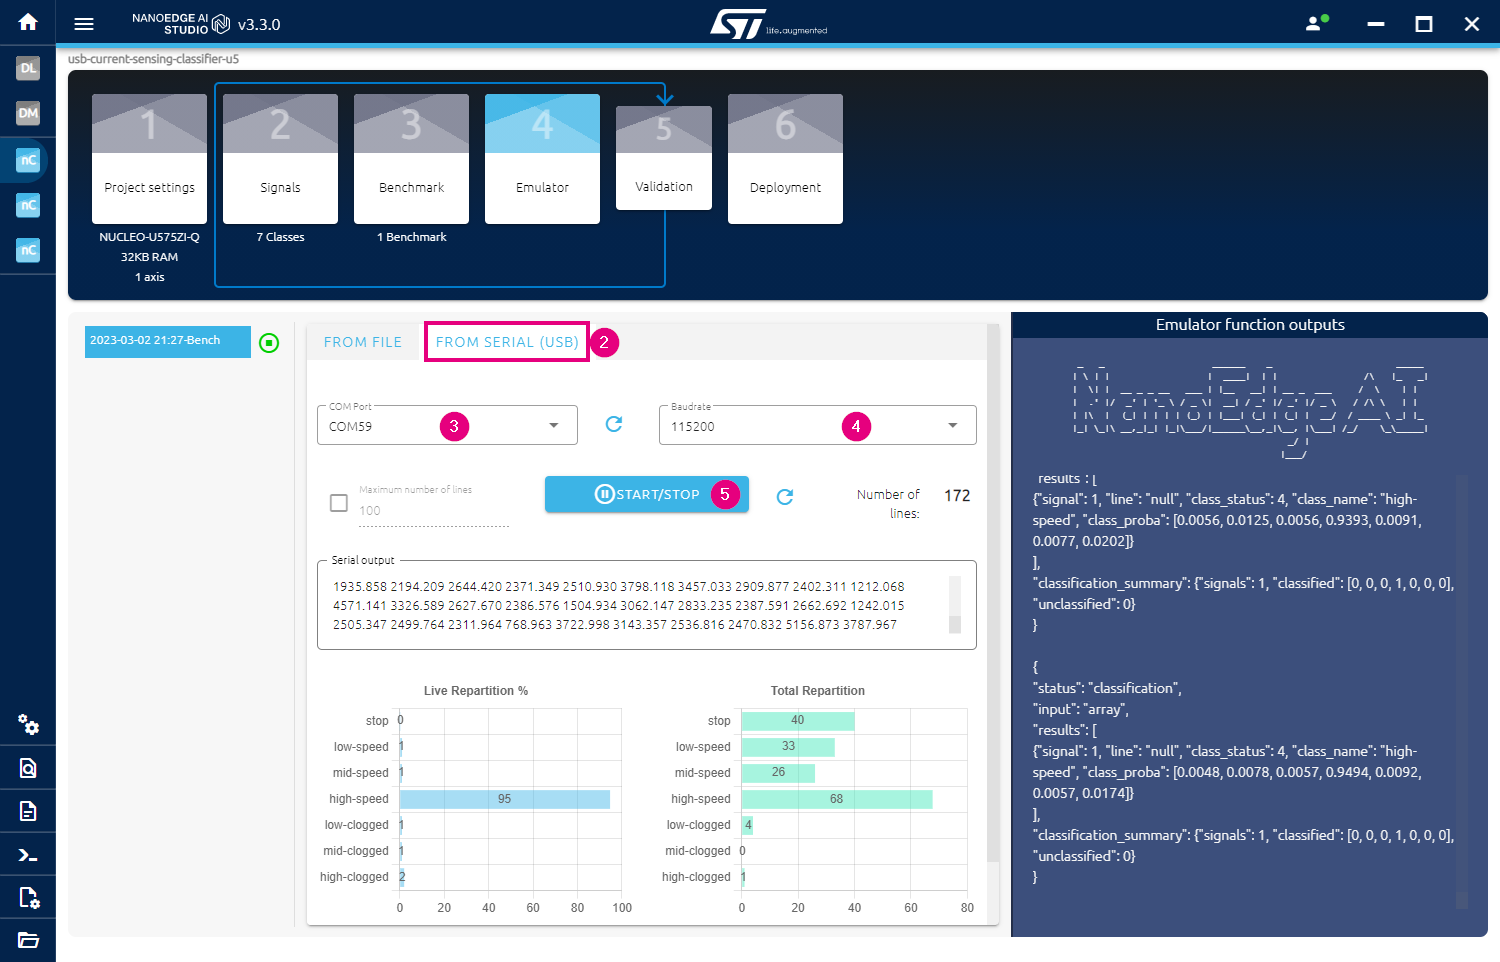The width and height of the screenshot is (1500, 962).
Task: Click the 1 Benchmark label
Action: 411,237
